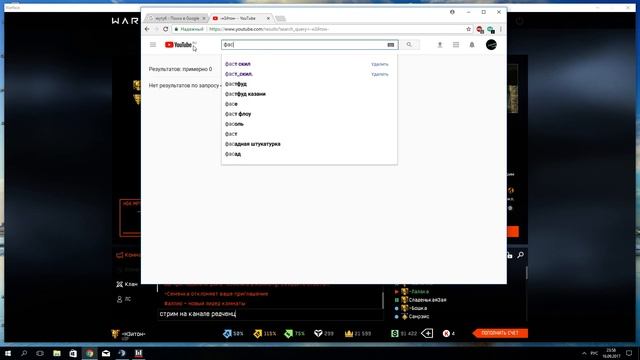
Task: Click the yellow 115% booster icon
Action: (258, 333)
